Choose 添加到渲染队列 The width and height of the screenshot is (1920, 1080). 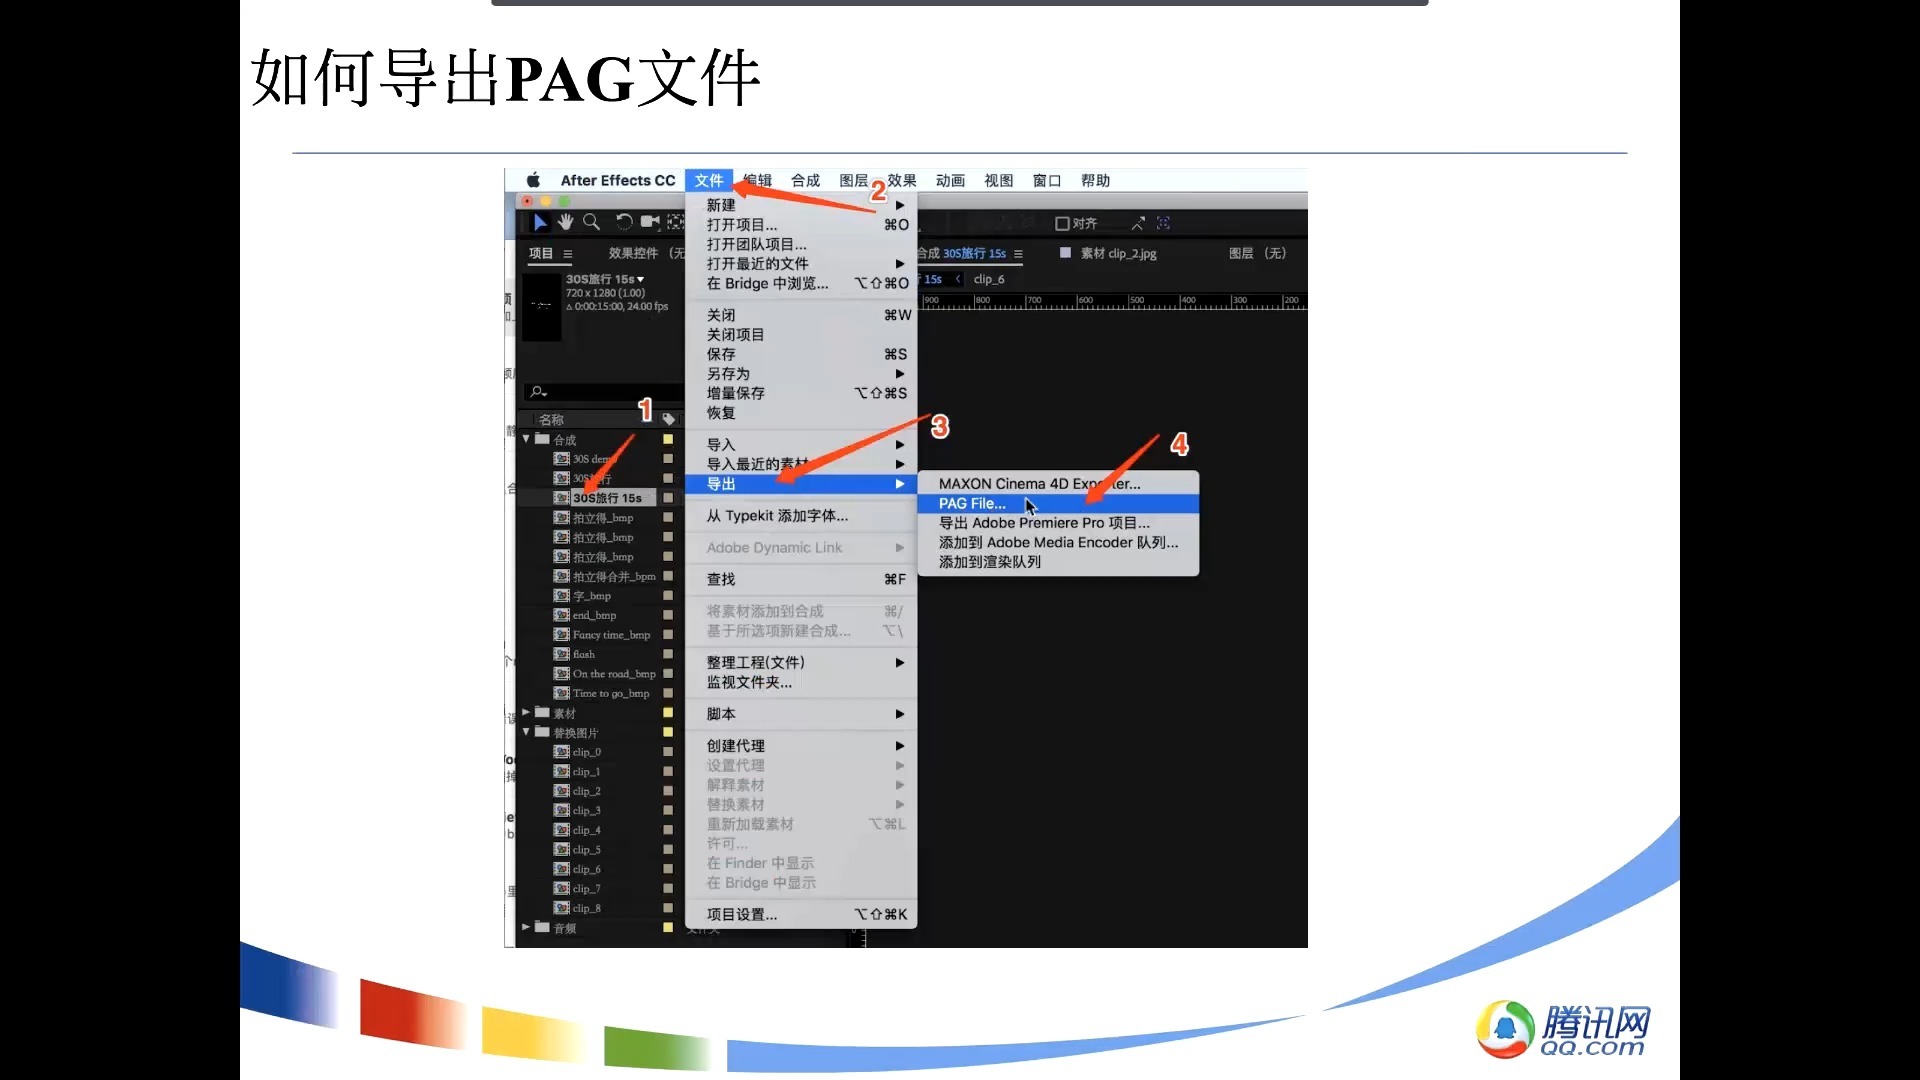click(1058, 562)
